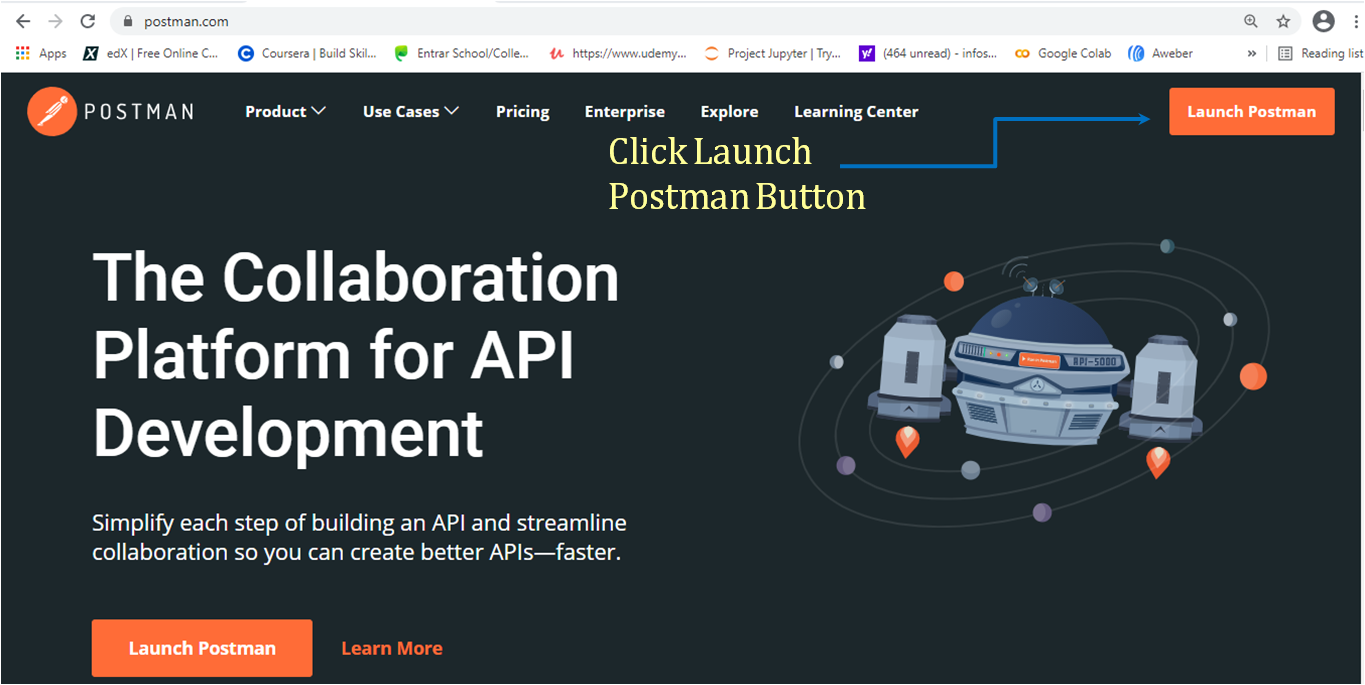
Task: Open Yahoo mail 464 unread bookmark
Action: tap(928, 53)
